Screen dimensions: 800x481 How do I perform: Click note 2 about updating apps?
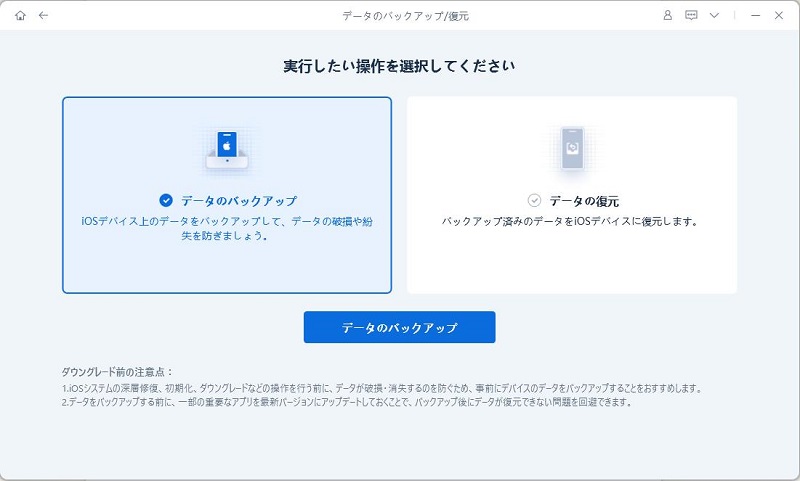pyautogui.click(x=347, y=402)
